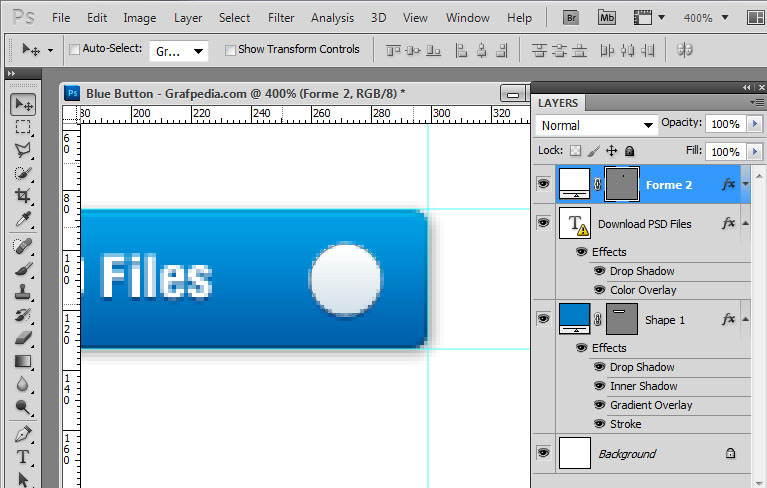
Task: Open the Fill slider arrow
Action: point(755,152)
